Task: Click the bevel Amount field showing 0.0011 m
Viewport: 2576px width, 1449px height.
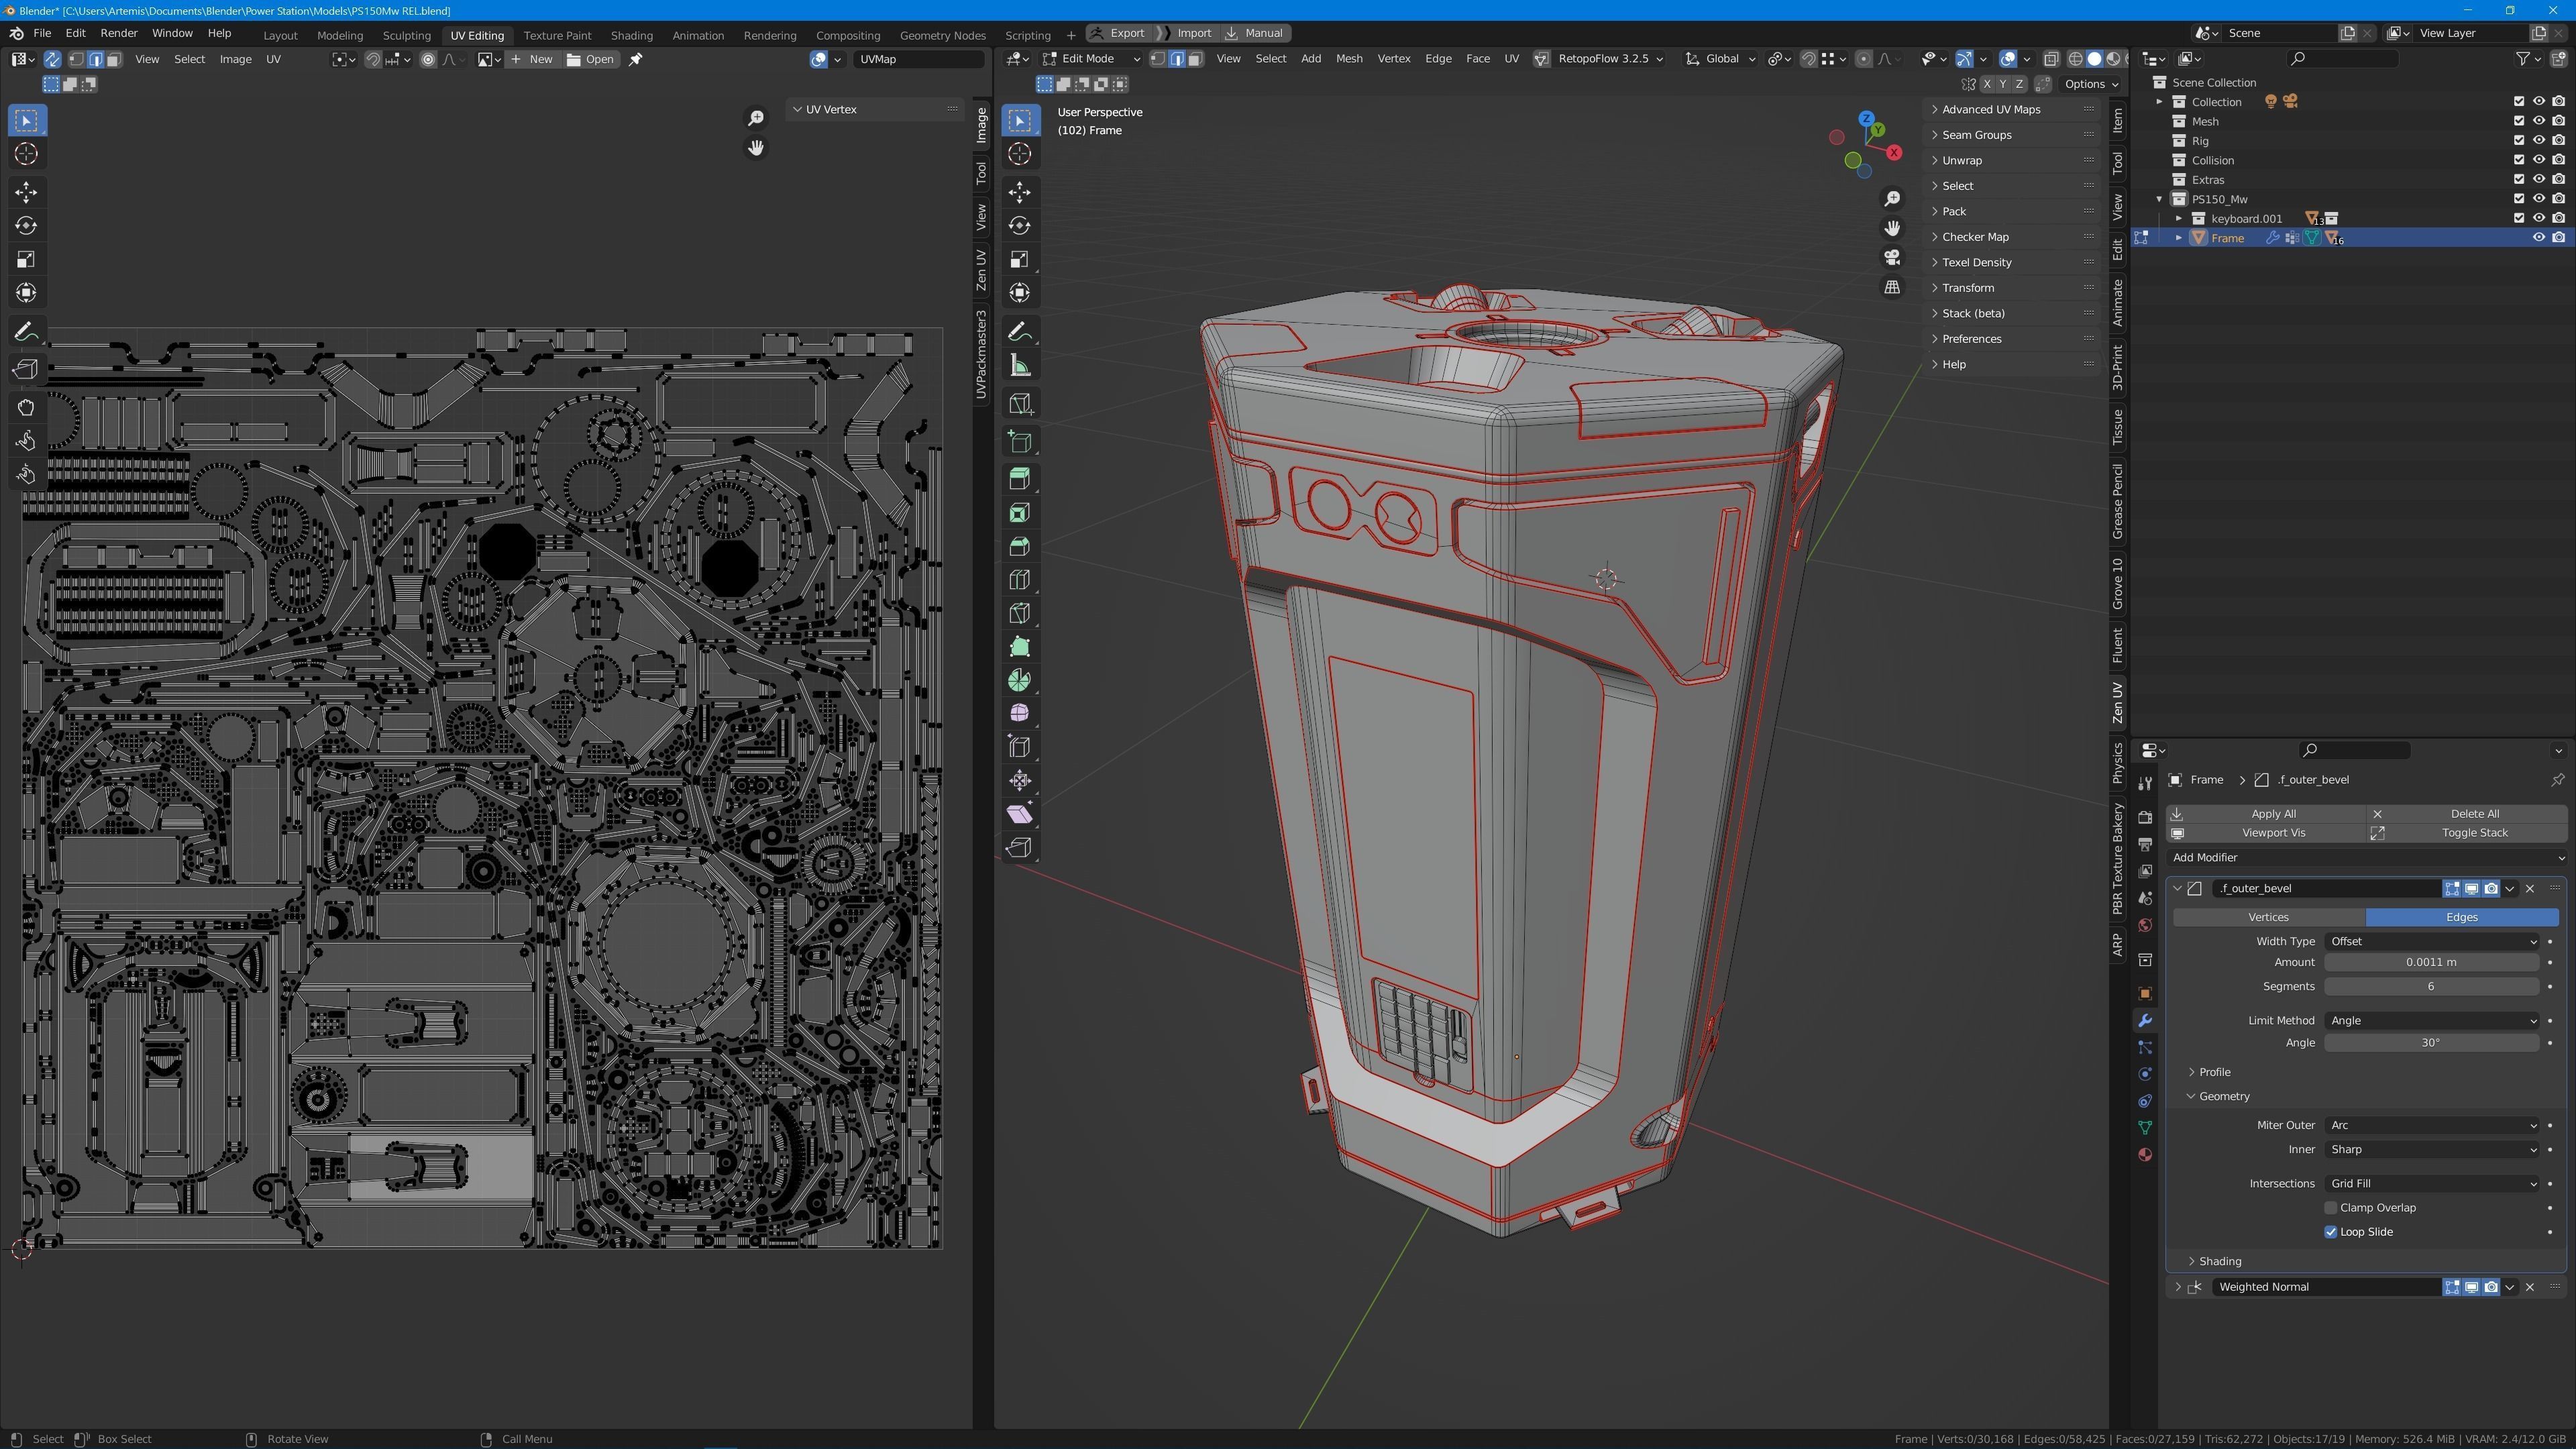Action: click(x=2431, y=963)
